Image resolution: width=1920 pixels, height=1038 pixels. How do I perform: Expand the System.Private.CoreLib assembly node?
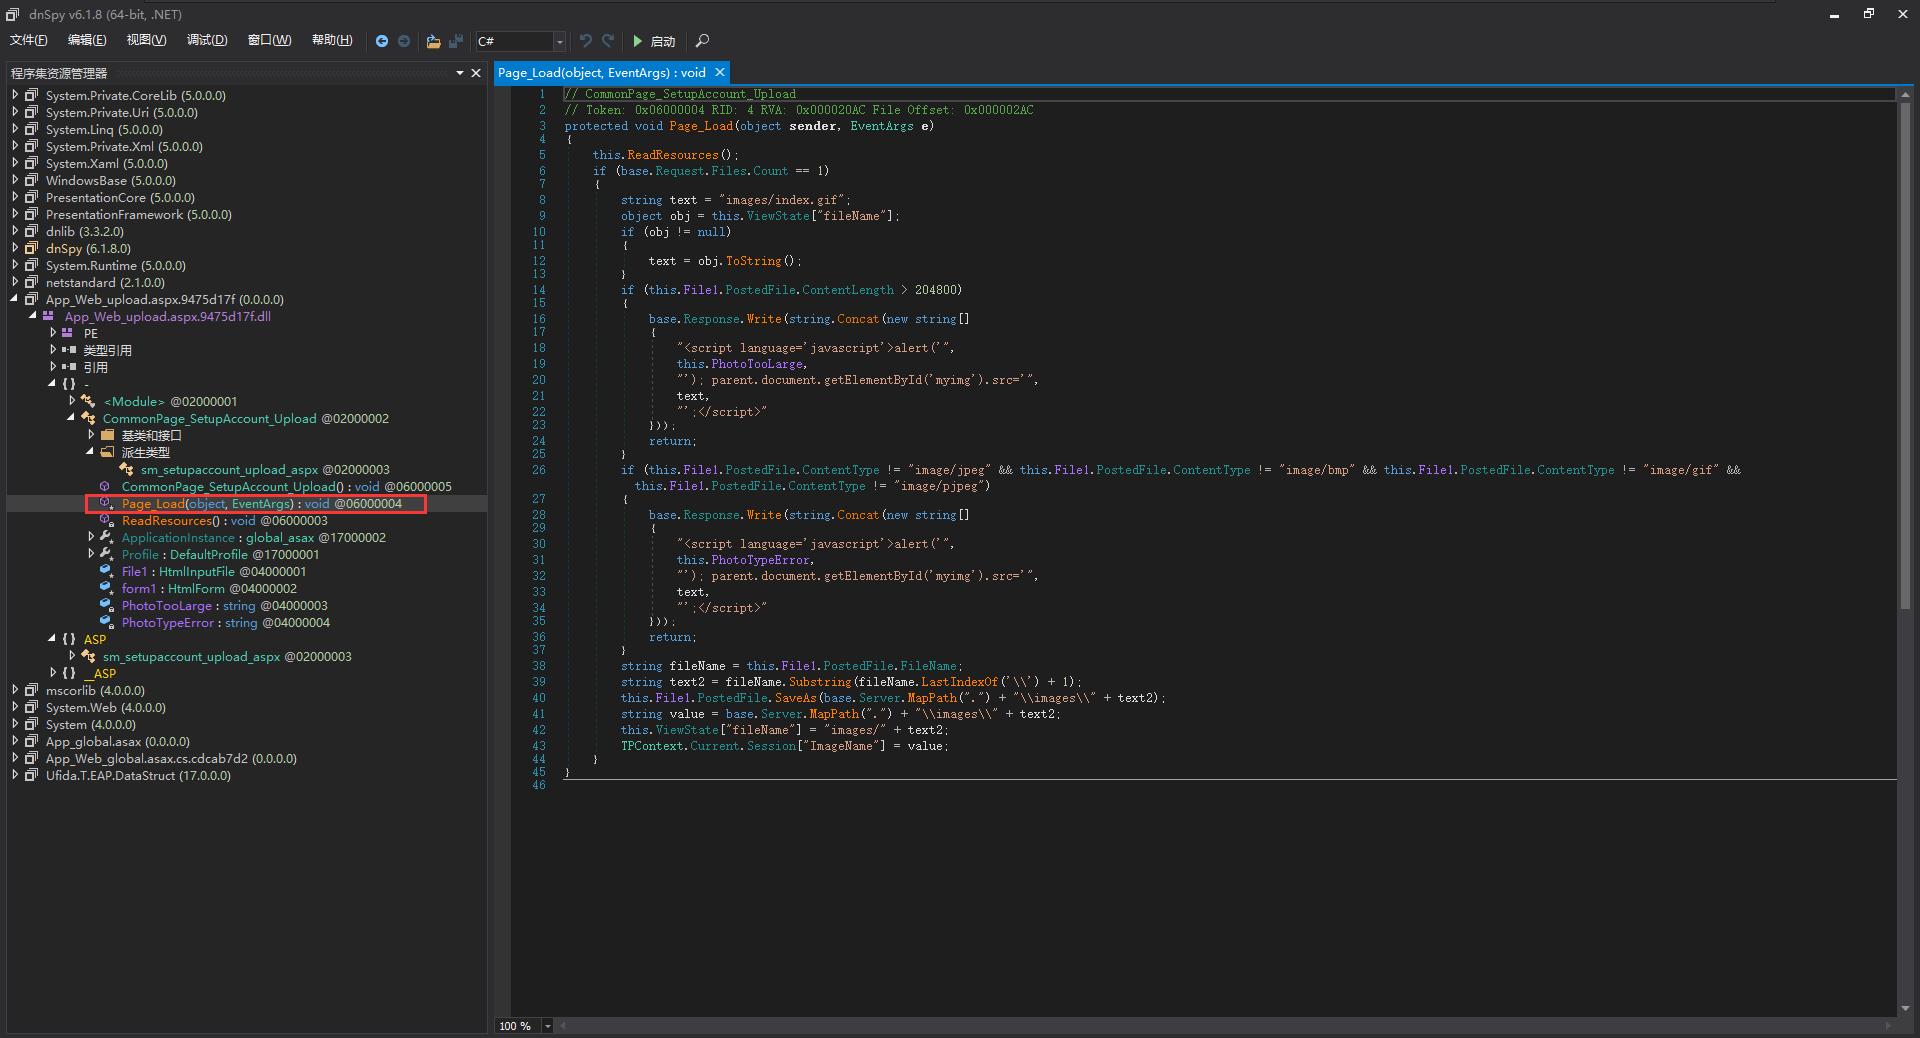pyautogui.click(x=15, y=95)
